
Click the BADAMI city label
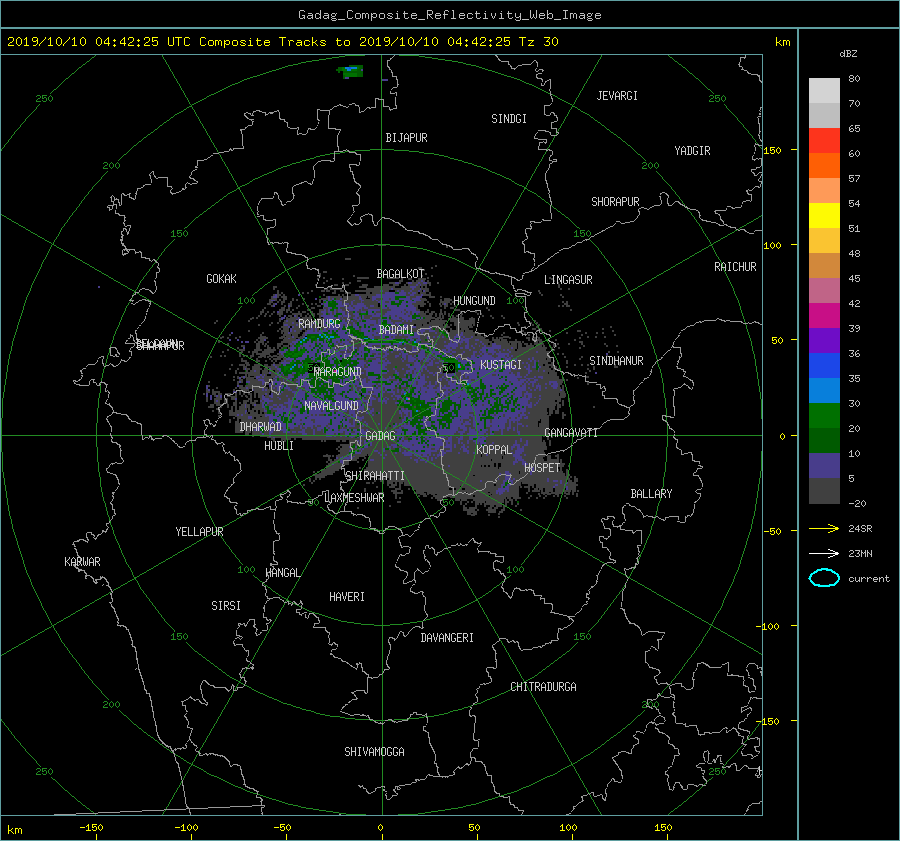[x=396, y=330]
